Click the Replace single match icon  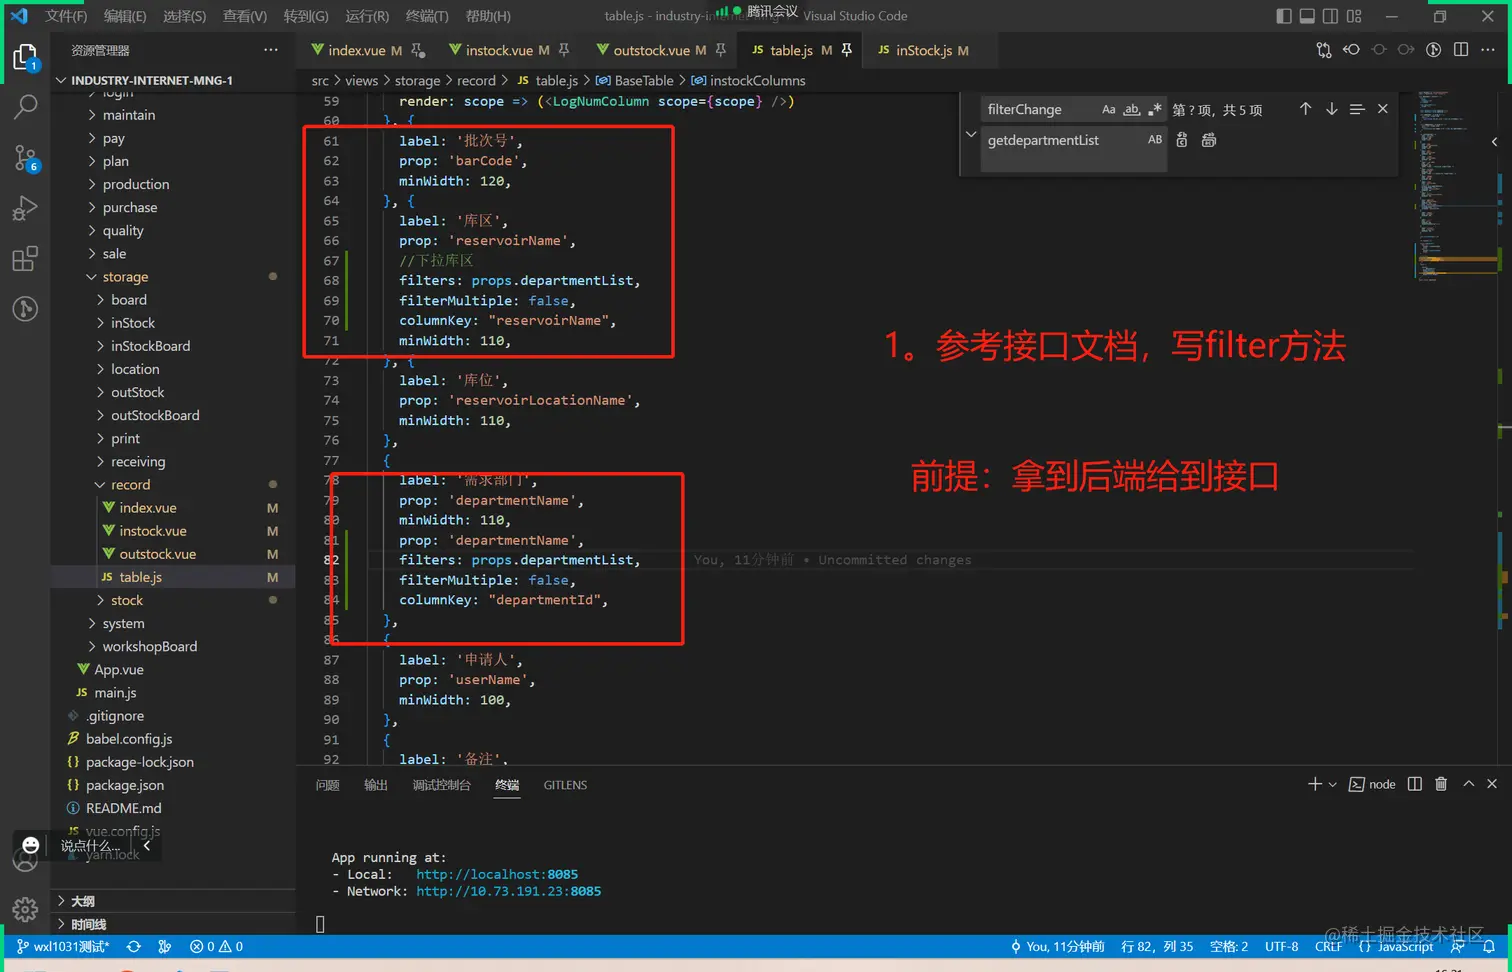pyautogui.click(x=1182, y=140)
